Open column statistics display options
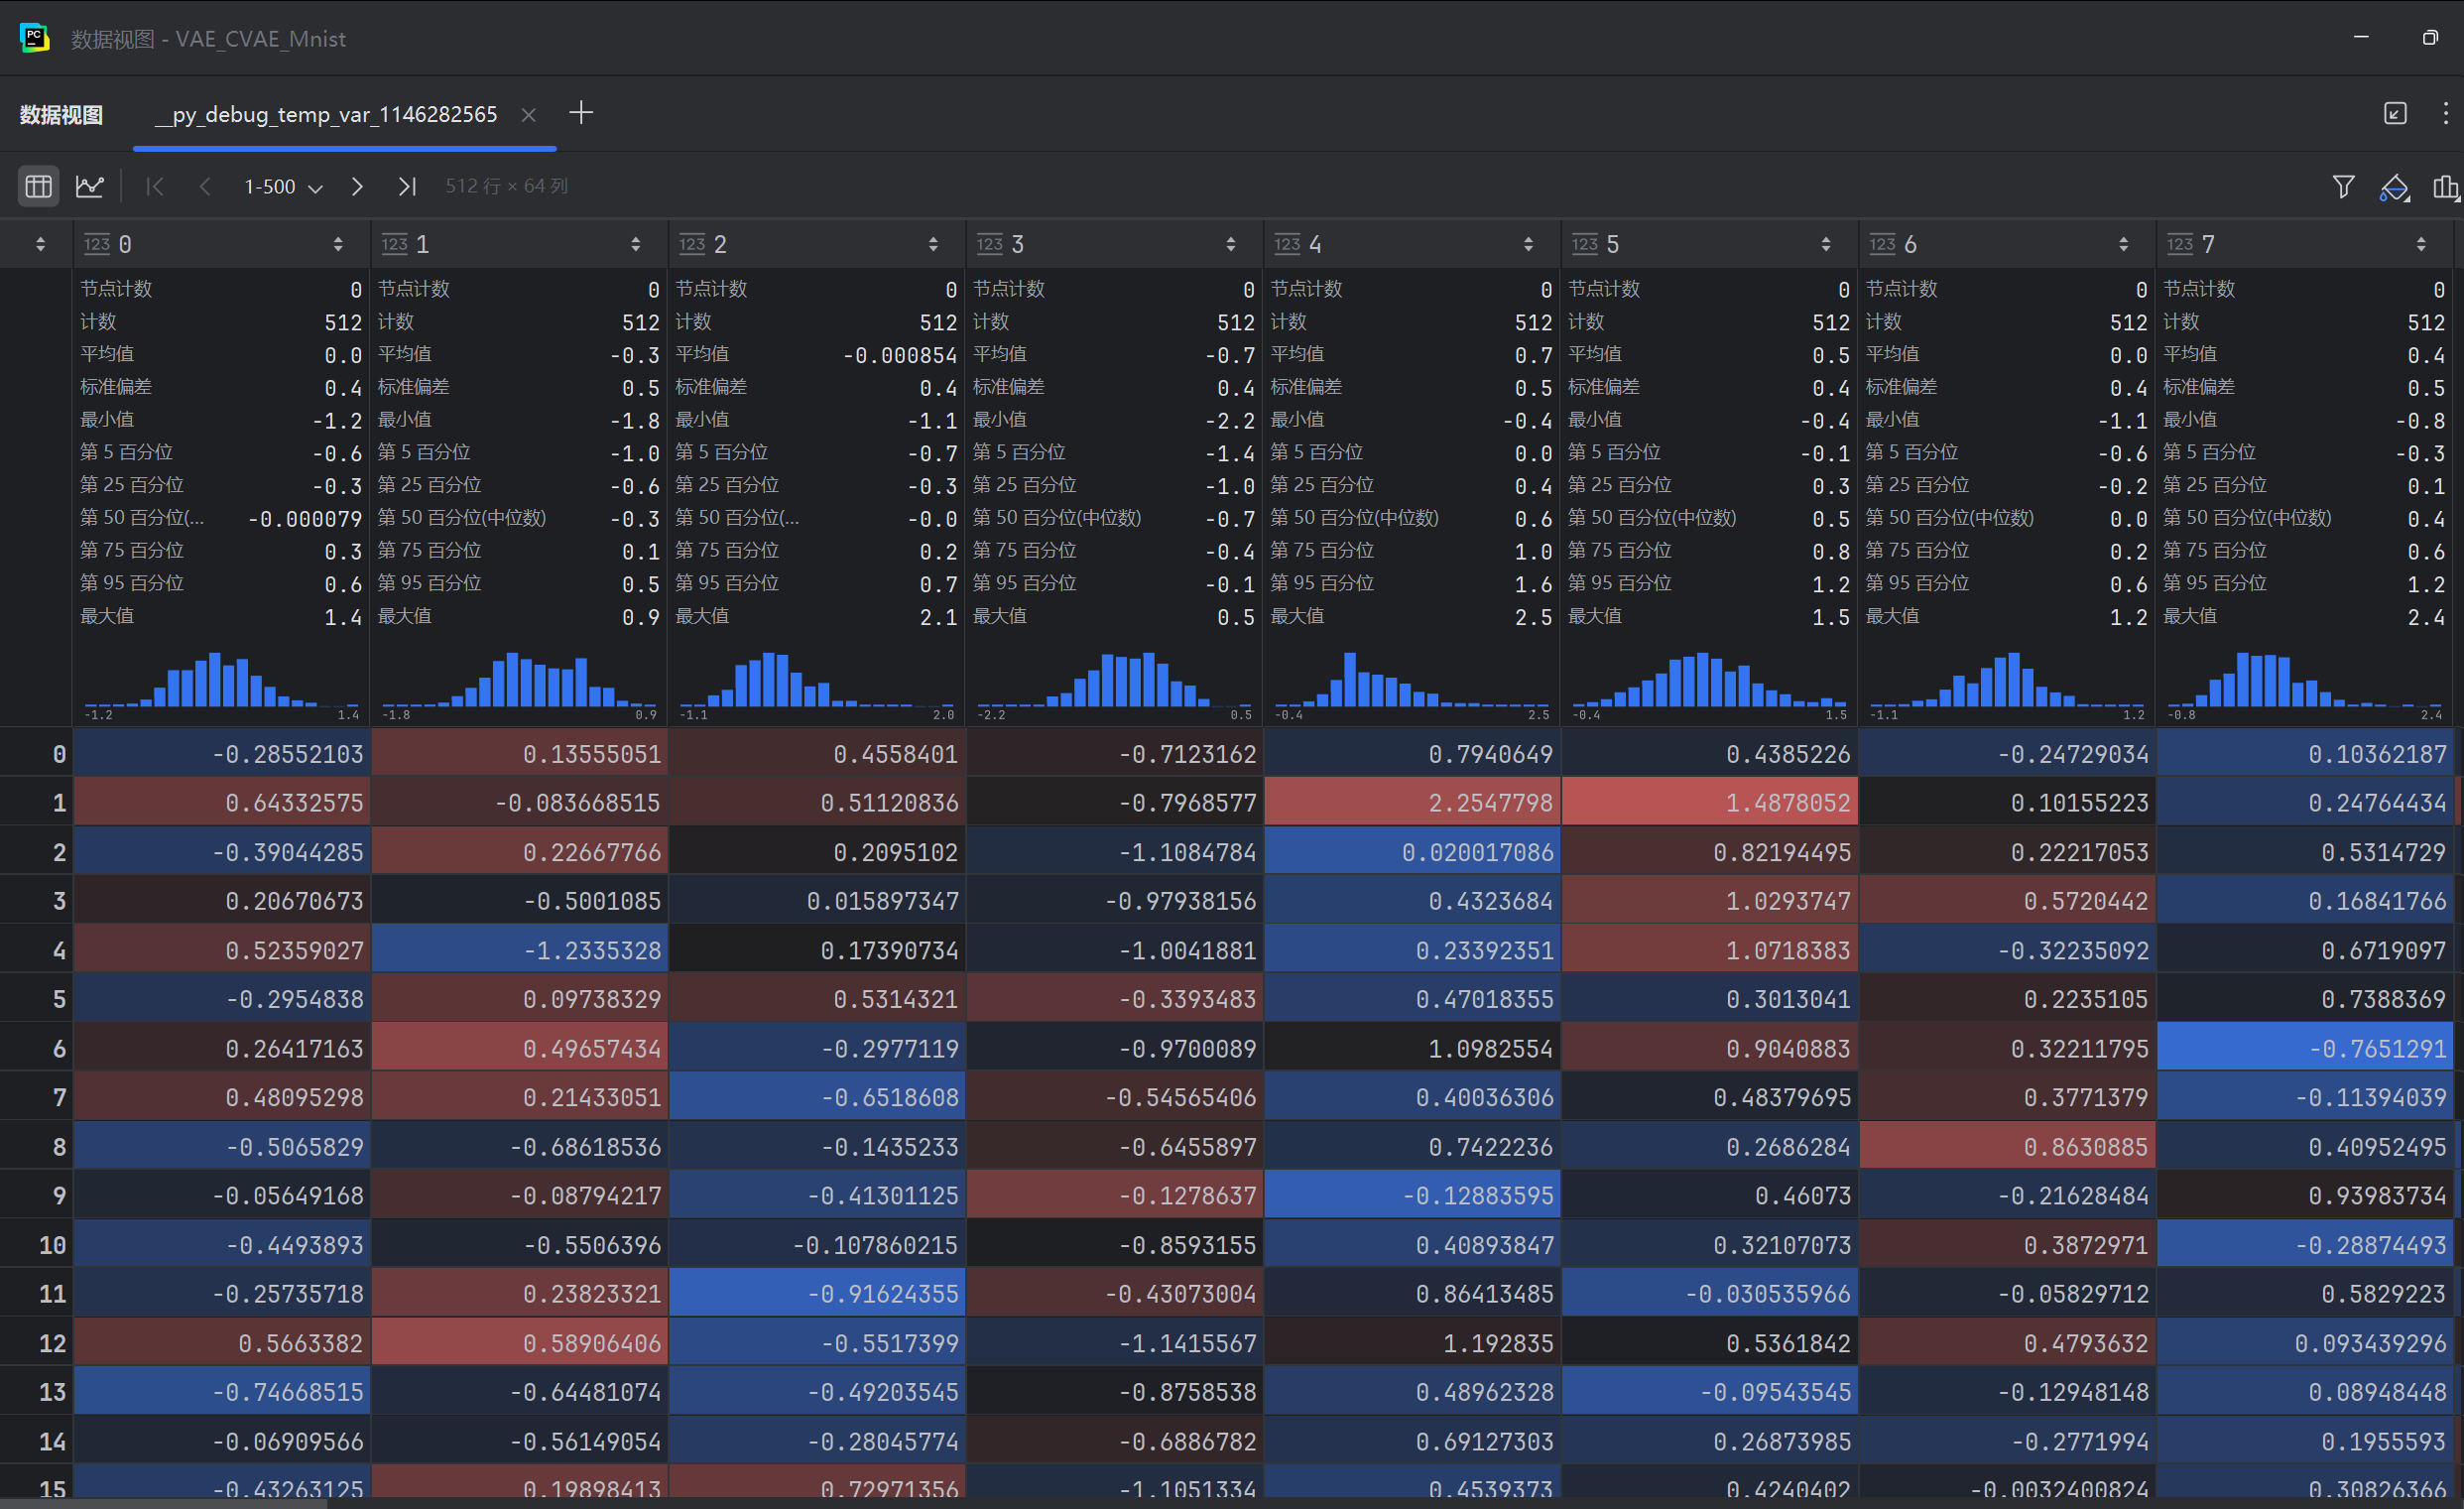 tap(2445, 187)
